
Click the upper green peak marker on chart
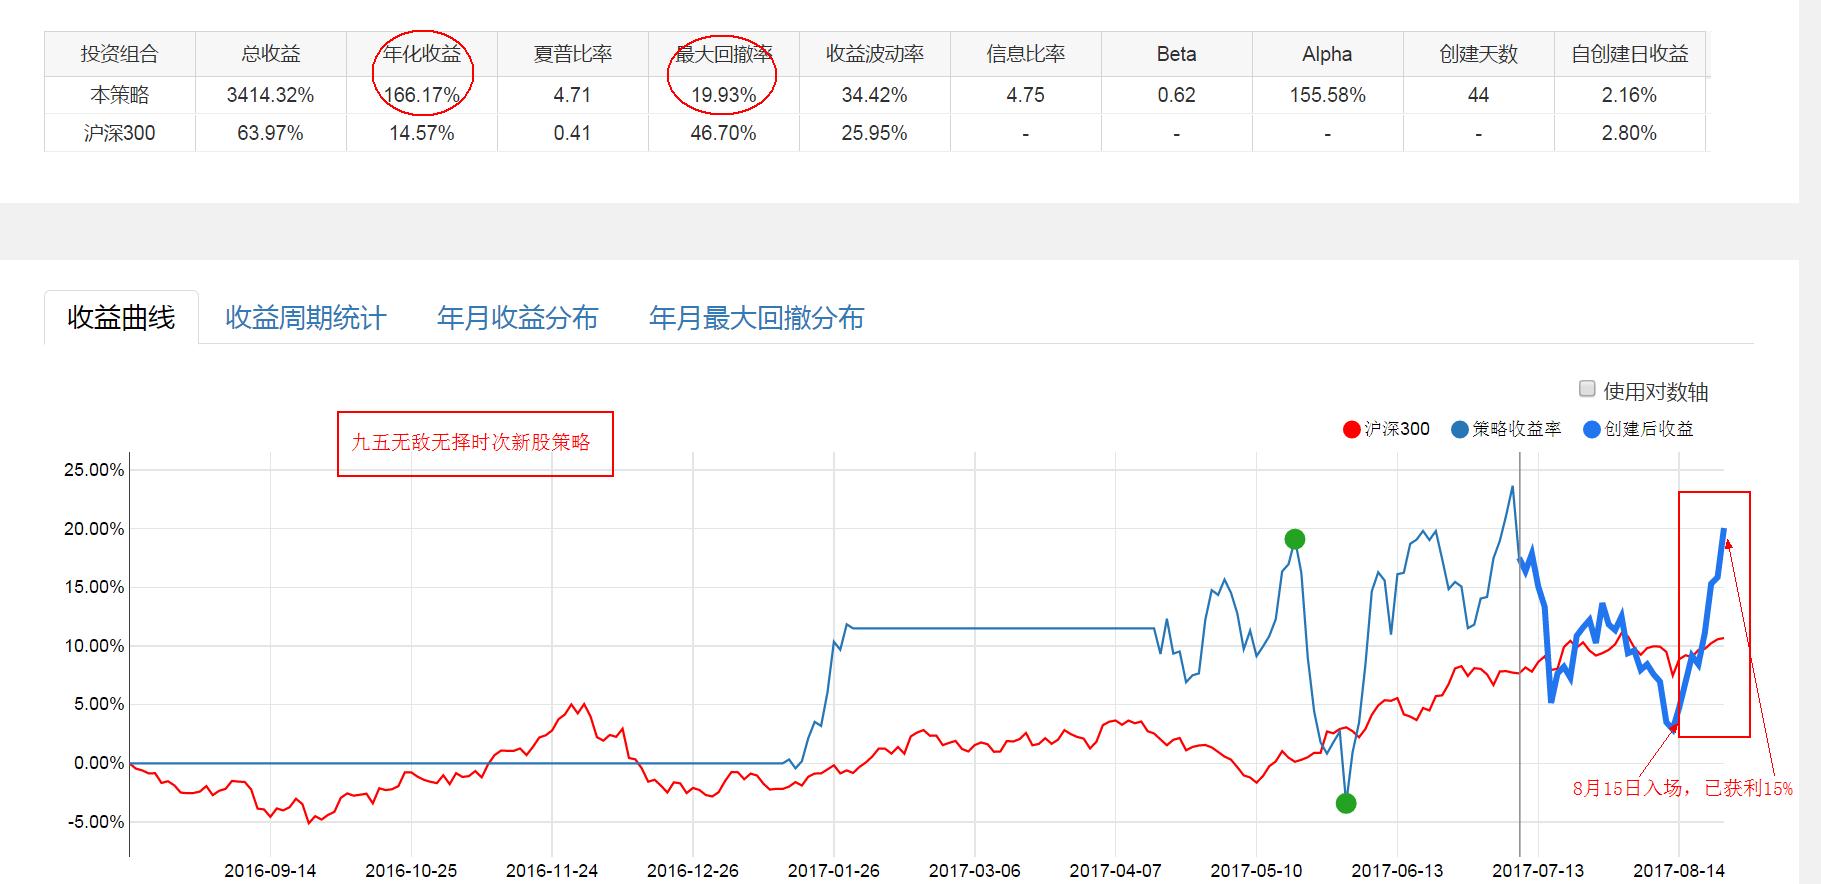(x=1294, y=539)
